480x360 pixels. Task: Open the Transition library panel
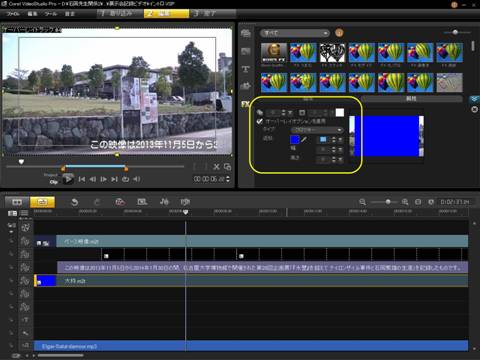246,51
